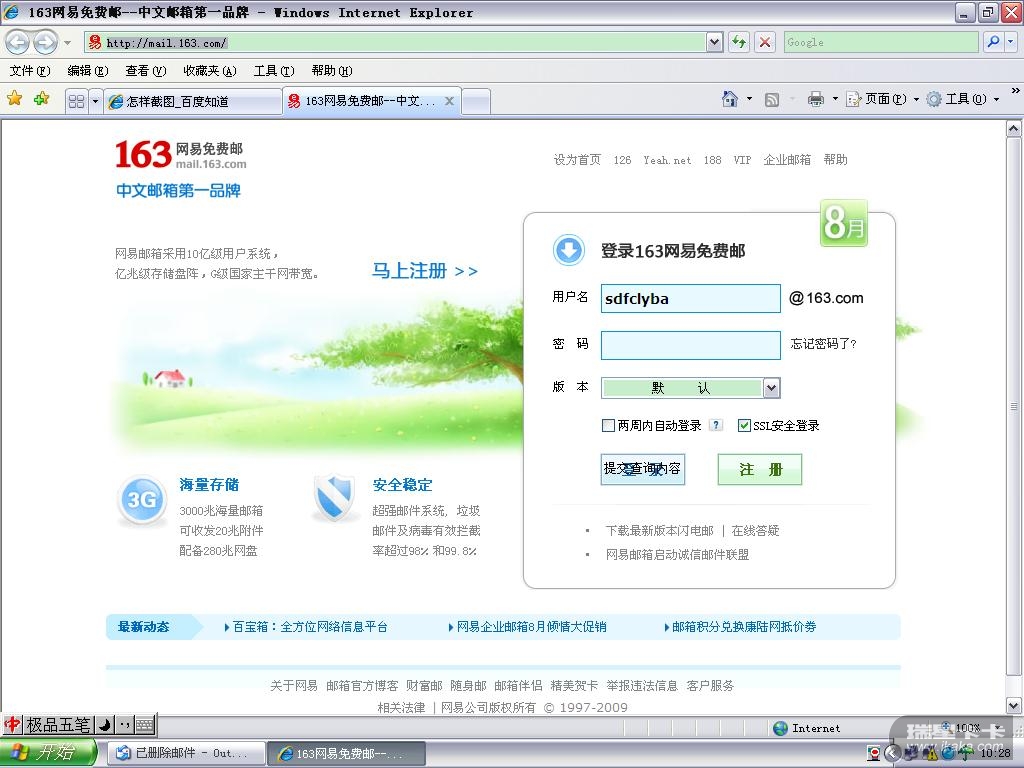Image resolution: width=1024 pixels, height=768 pixels.
Task: Open the 工具(T) menu
Action: 274,71
